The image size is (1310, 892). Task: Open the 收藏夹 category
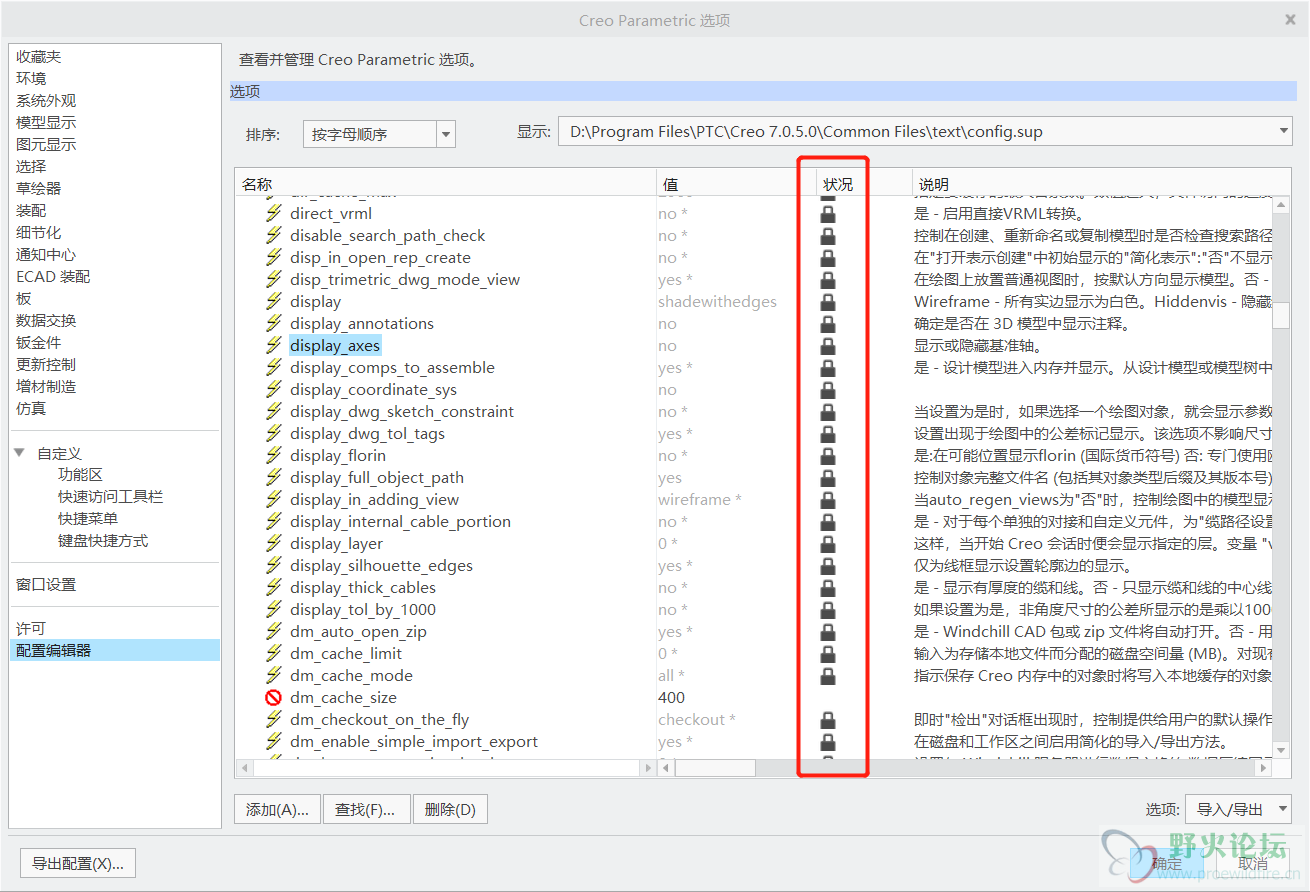(x=38, y=56)
